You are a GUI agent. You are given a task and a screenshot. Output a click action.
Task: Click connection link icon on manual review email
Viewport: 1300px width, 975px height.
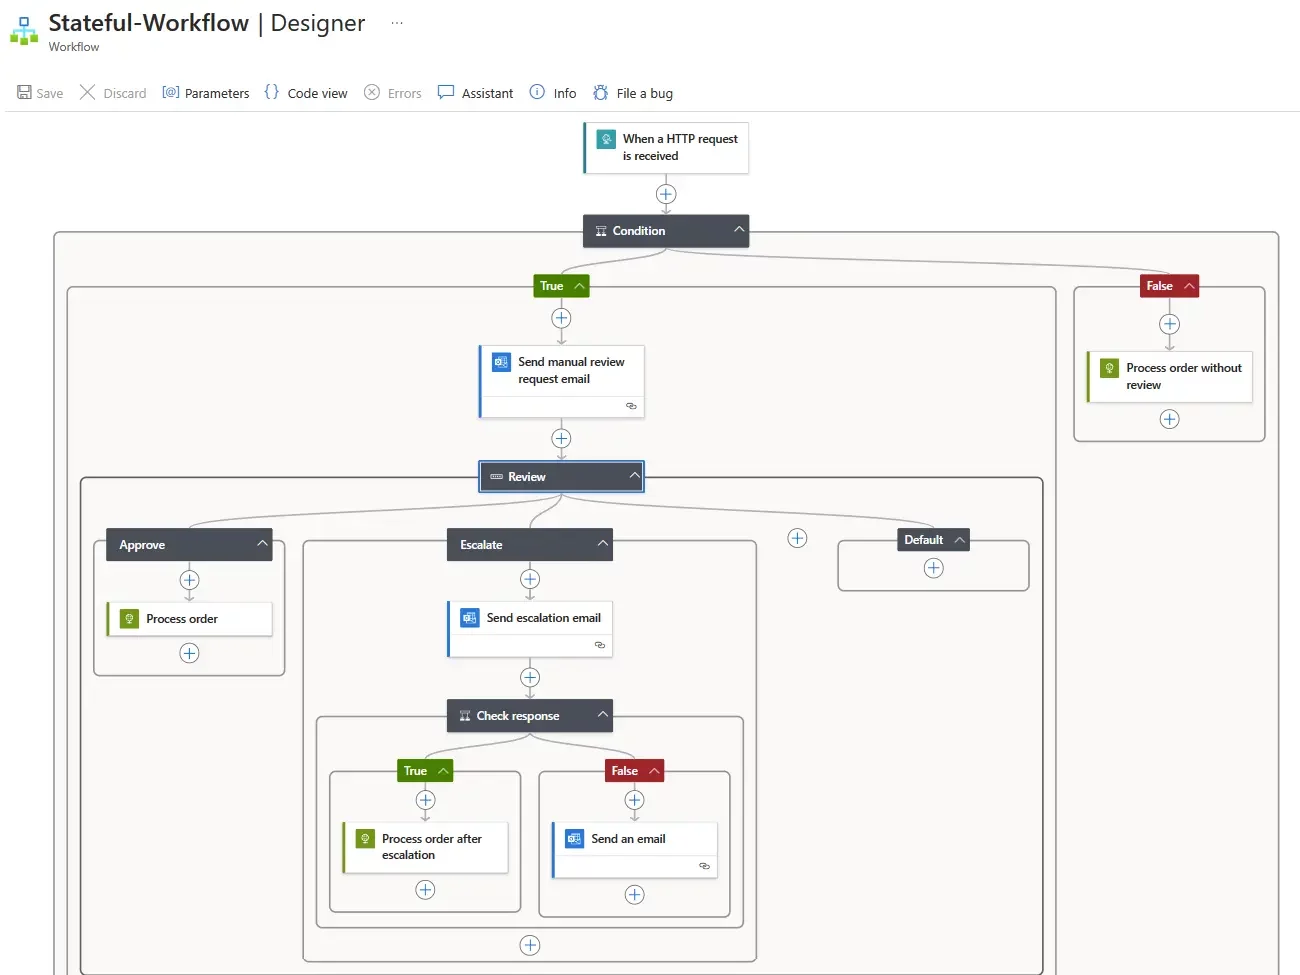coord(631,406)
